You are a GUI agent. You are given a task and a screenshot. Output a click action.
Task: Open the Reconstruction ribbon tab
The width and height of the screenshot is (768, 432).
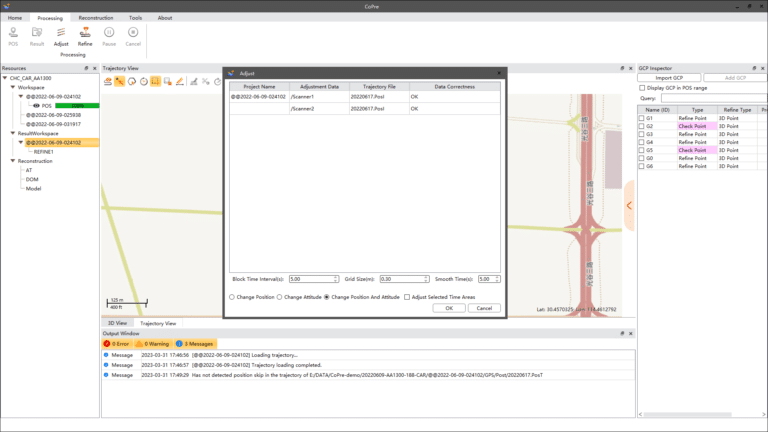[95, 18]
